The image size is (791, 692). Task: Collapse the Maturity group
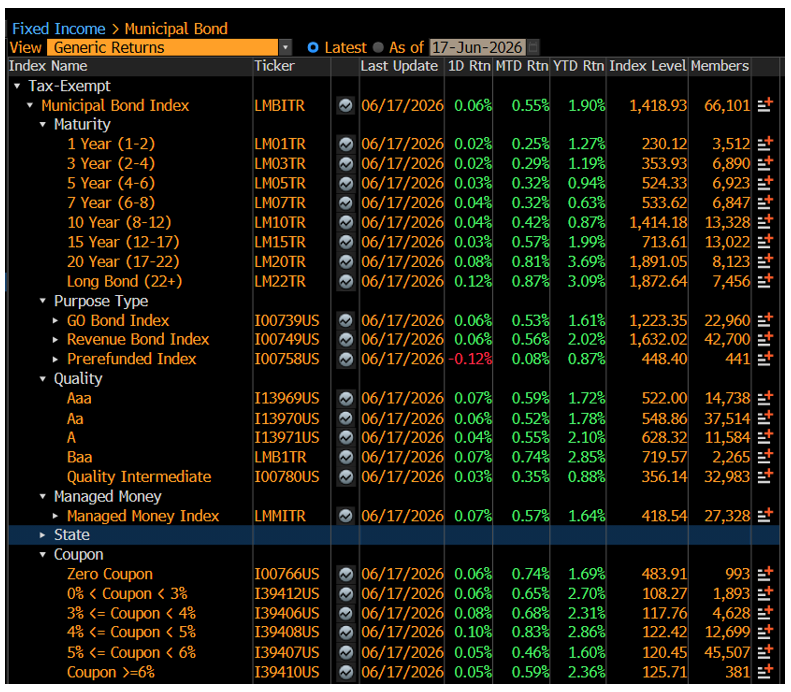[43, 125]
